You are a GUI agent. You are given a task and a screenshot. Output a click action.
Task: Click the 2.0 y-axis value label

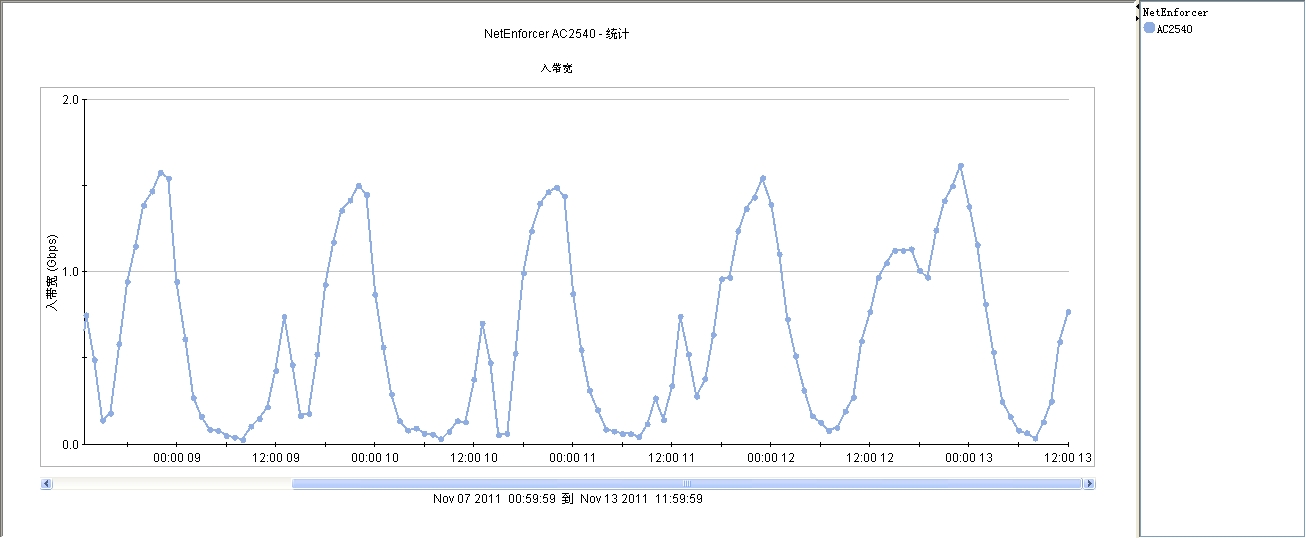[x=70, y=100]
